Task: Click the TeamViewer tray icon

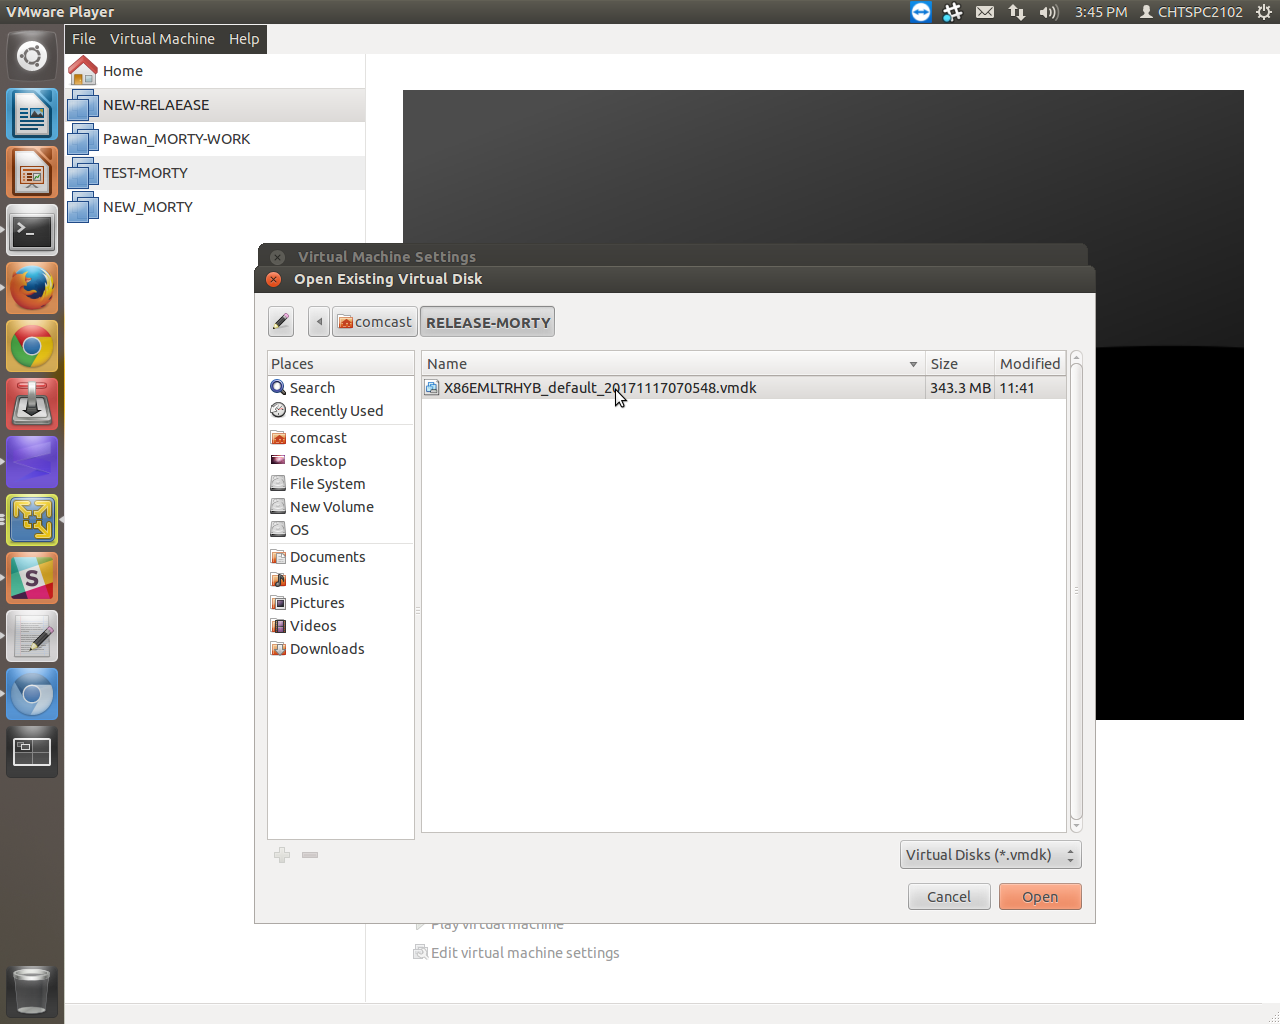Action: click(x=921, y=12)
